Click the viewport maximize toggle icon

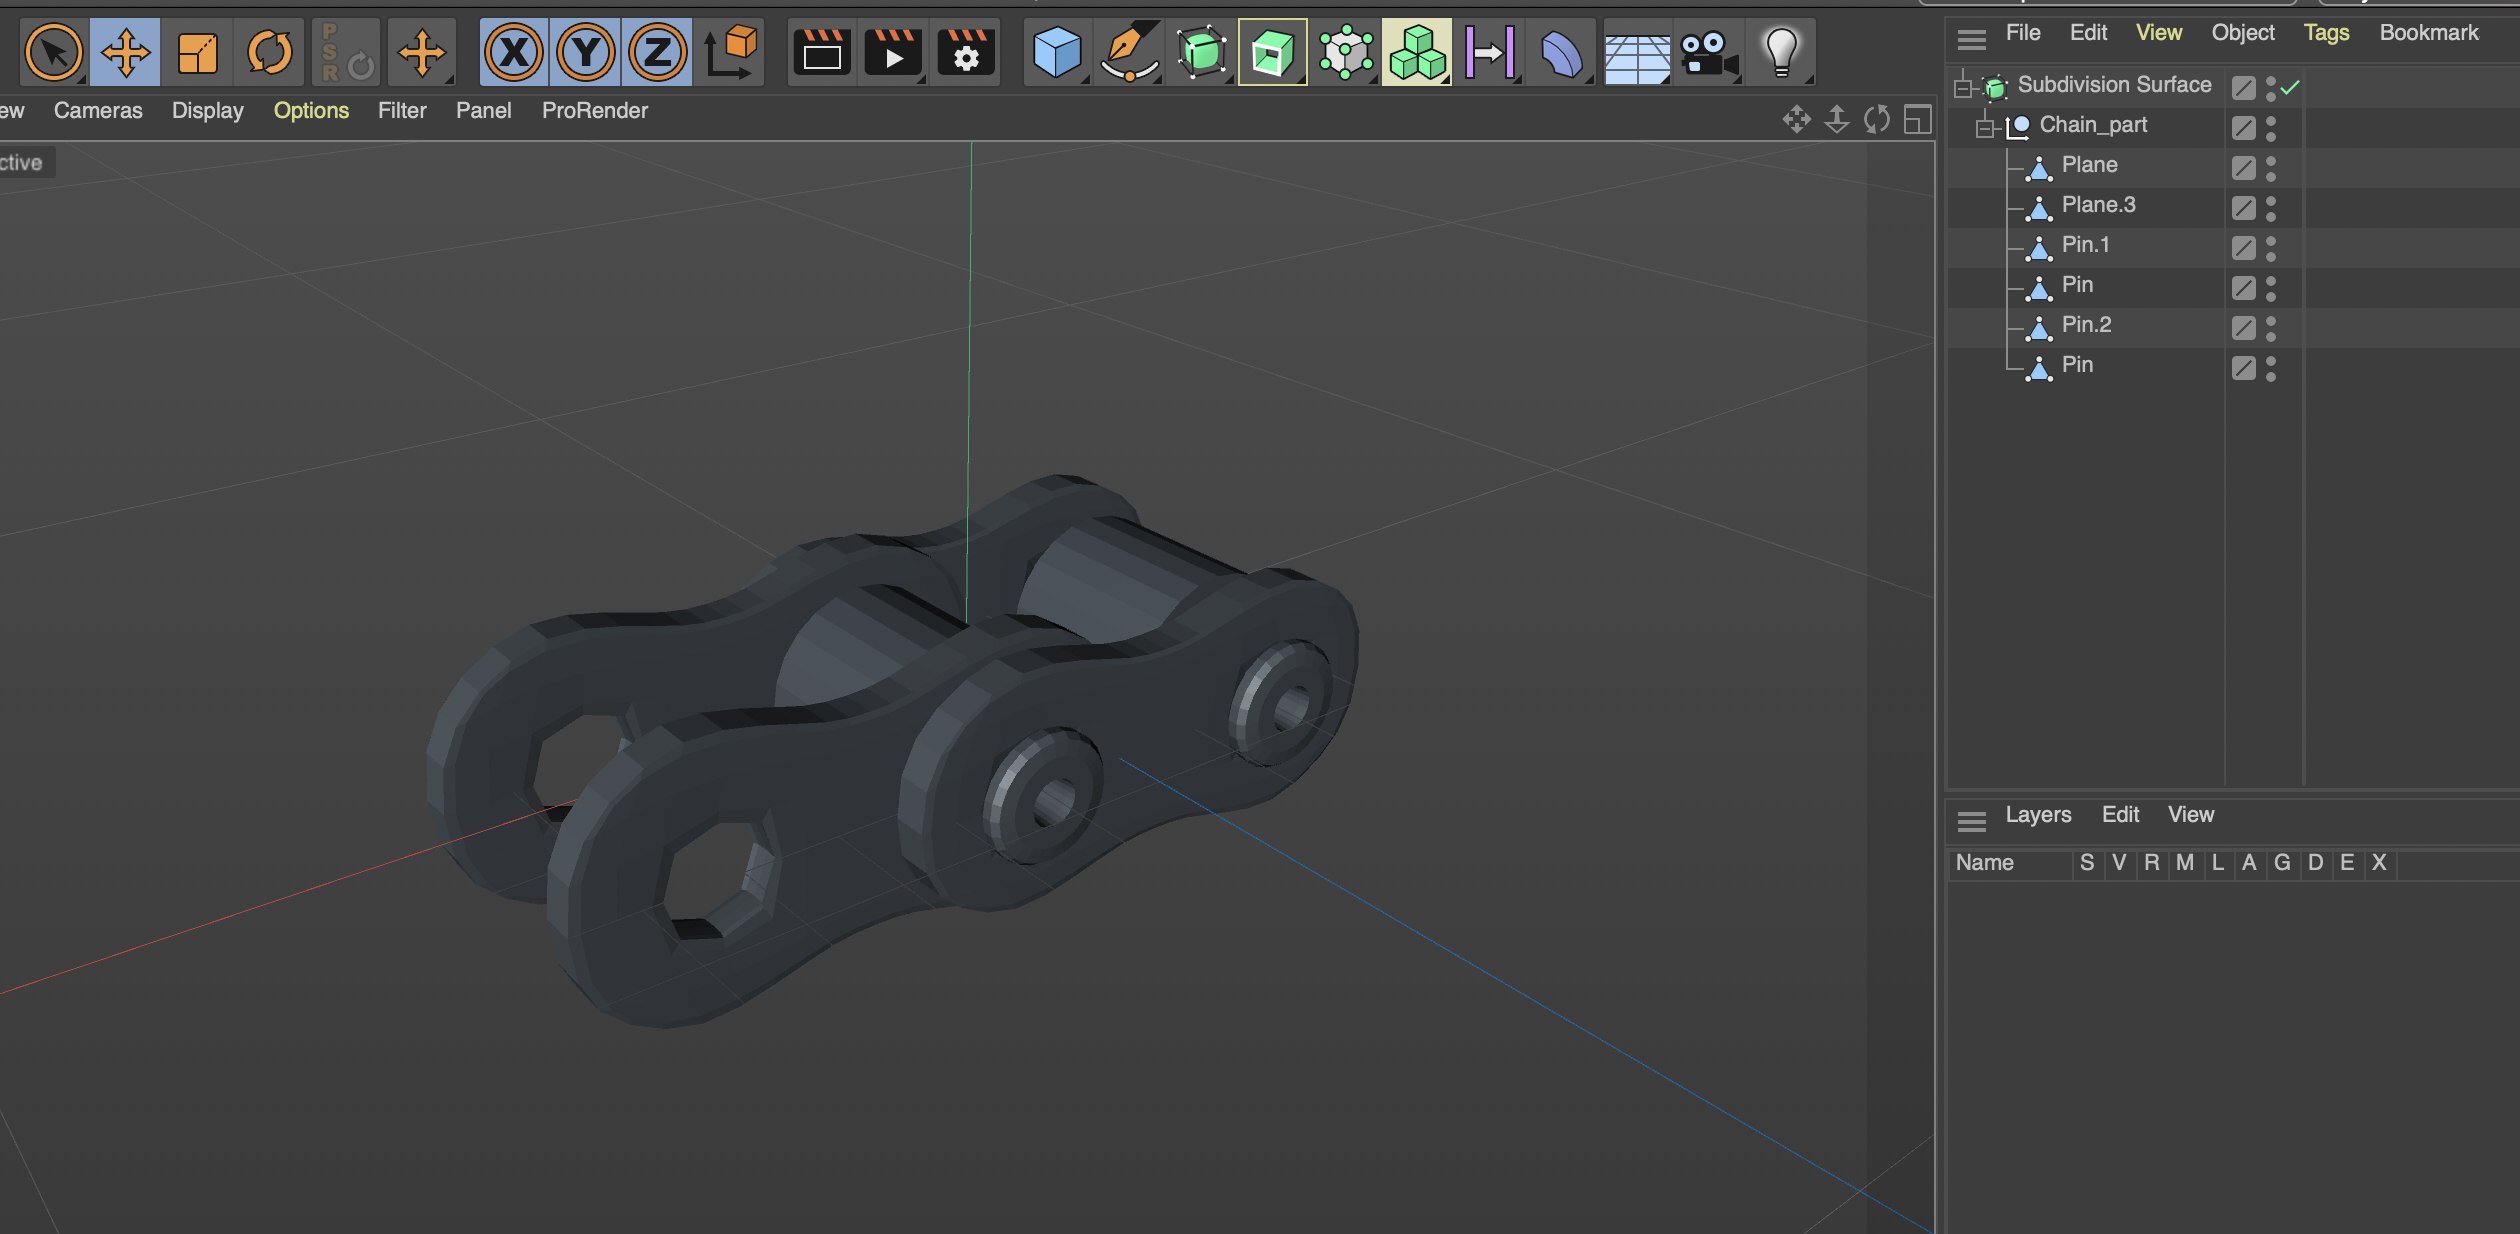[1917, 120]
